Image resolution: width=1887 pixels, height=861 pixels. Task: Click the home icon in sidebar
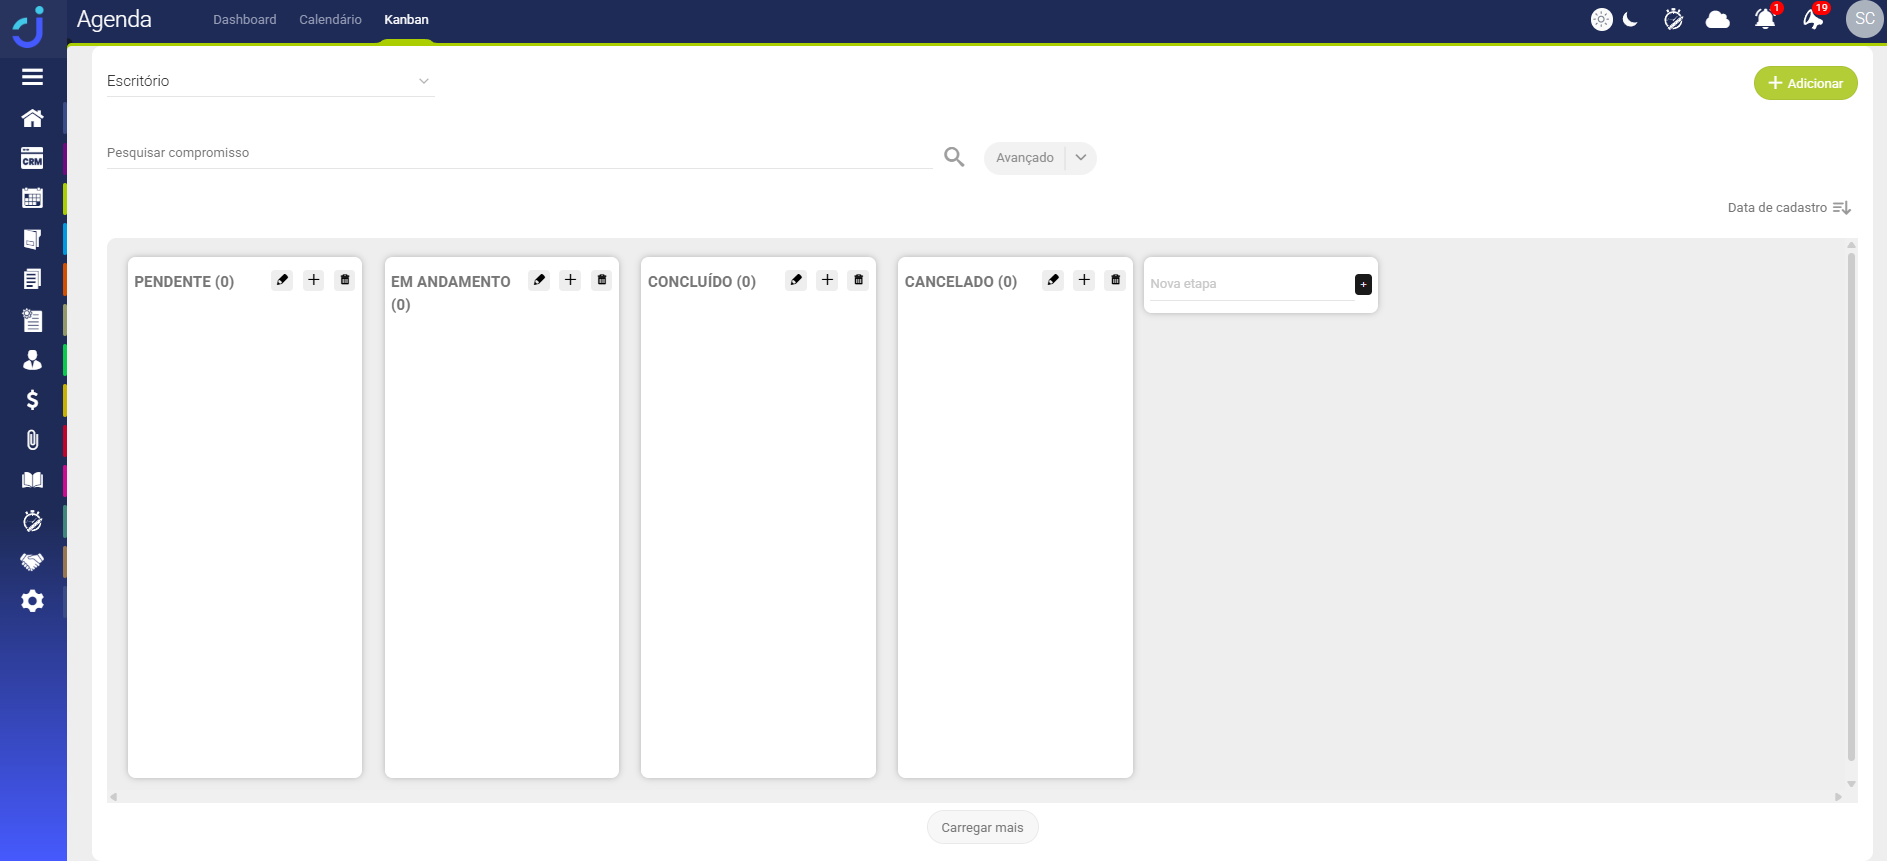tap(32, 118)
